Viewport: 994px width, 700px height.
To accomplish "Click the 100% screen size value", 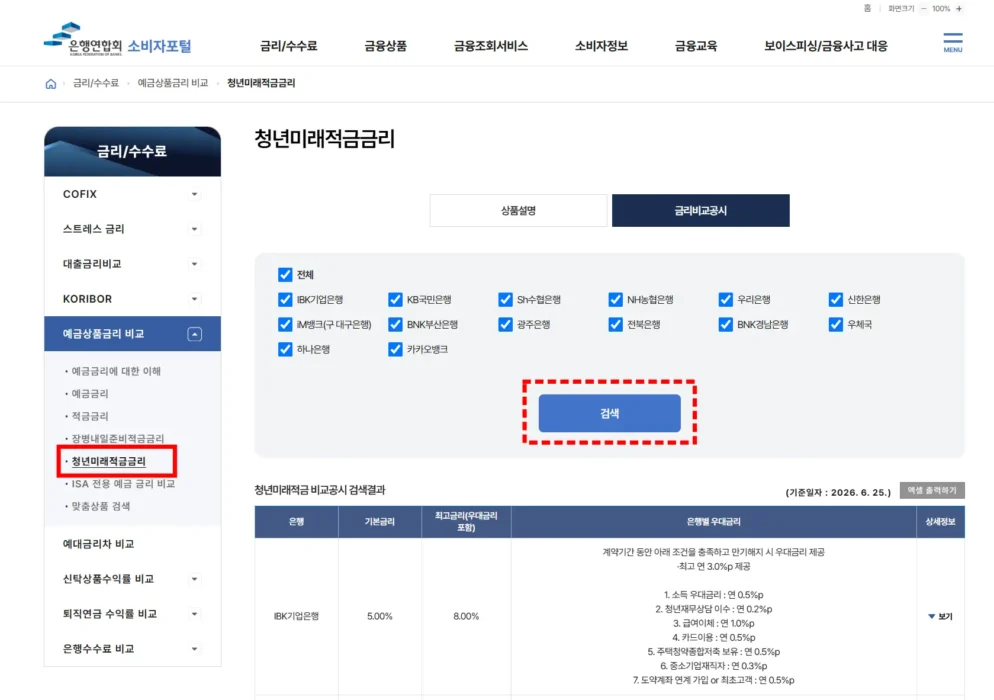I will pos(941,8).
